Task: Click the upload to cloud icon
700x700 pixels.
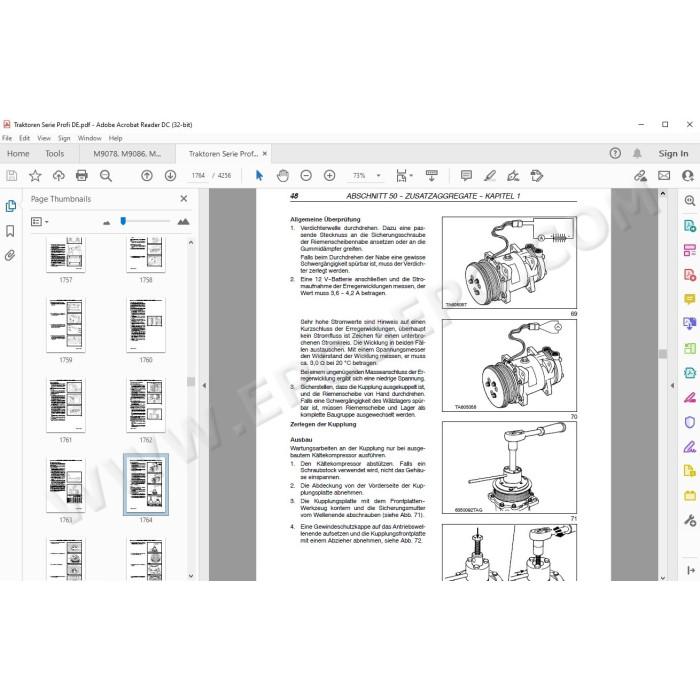Action: click(x=58, y=176)
